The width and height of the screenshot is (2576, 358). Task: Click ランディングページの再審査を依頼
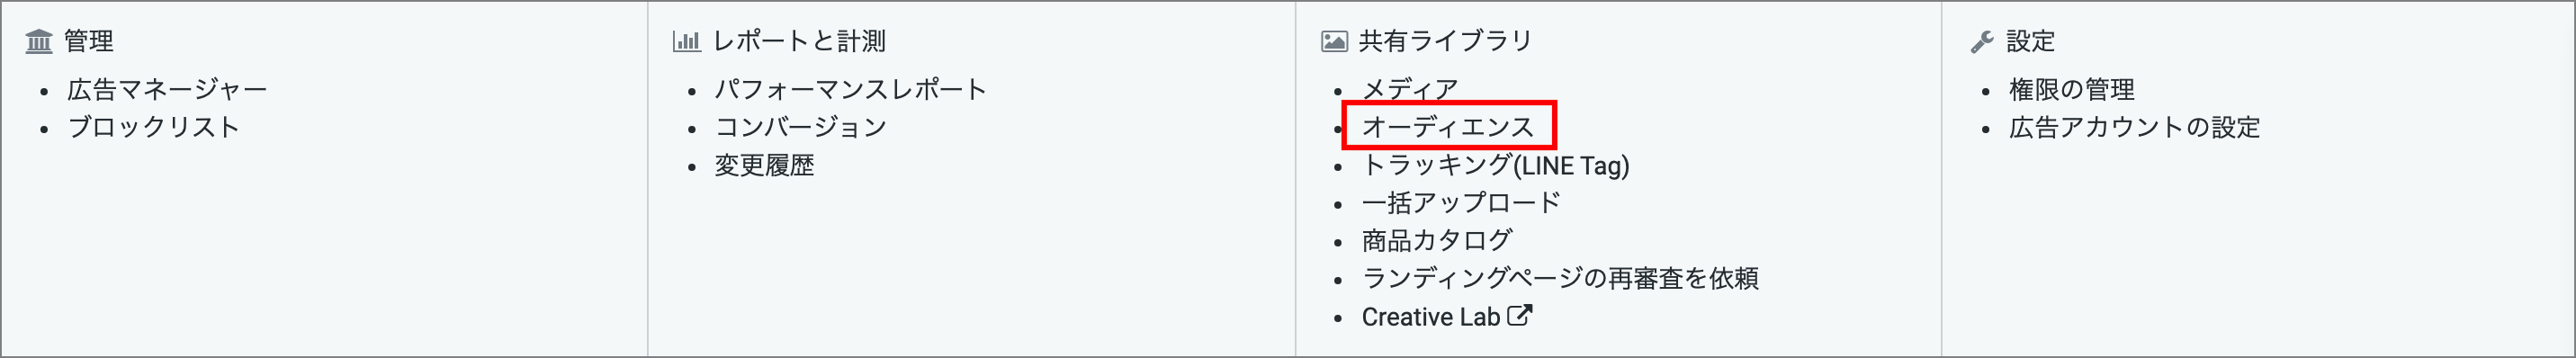point(1560,279)
